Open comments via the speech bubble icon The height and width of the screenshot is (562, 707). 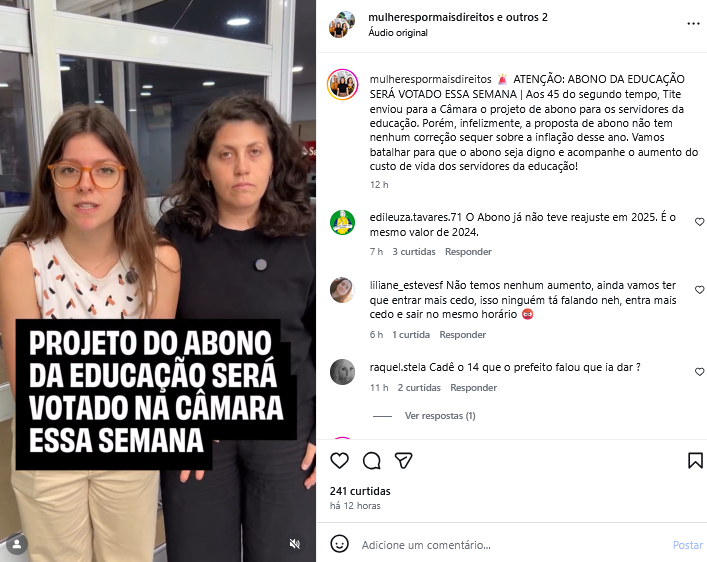point(372,461)
